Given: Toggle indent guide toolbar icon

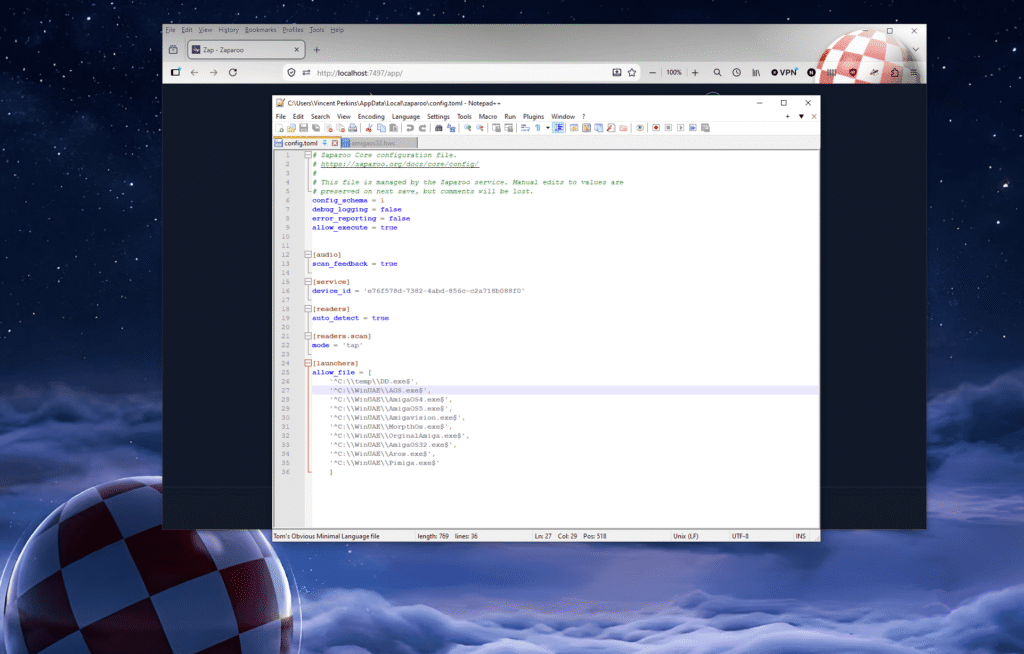Looking at the screenshot, I should click(558, 128).
